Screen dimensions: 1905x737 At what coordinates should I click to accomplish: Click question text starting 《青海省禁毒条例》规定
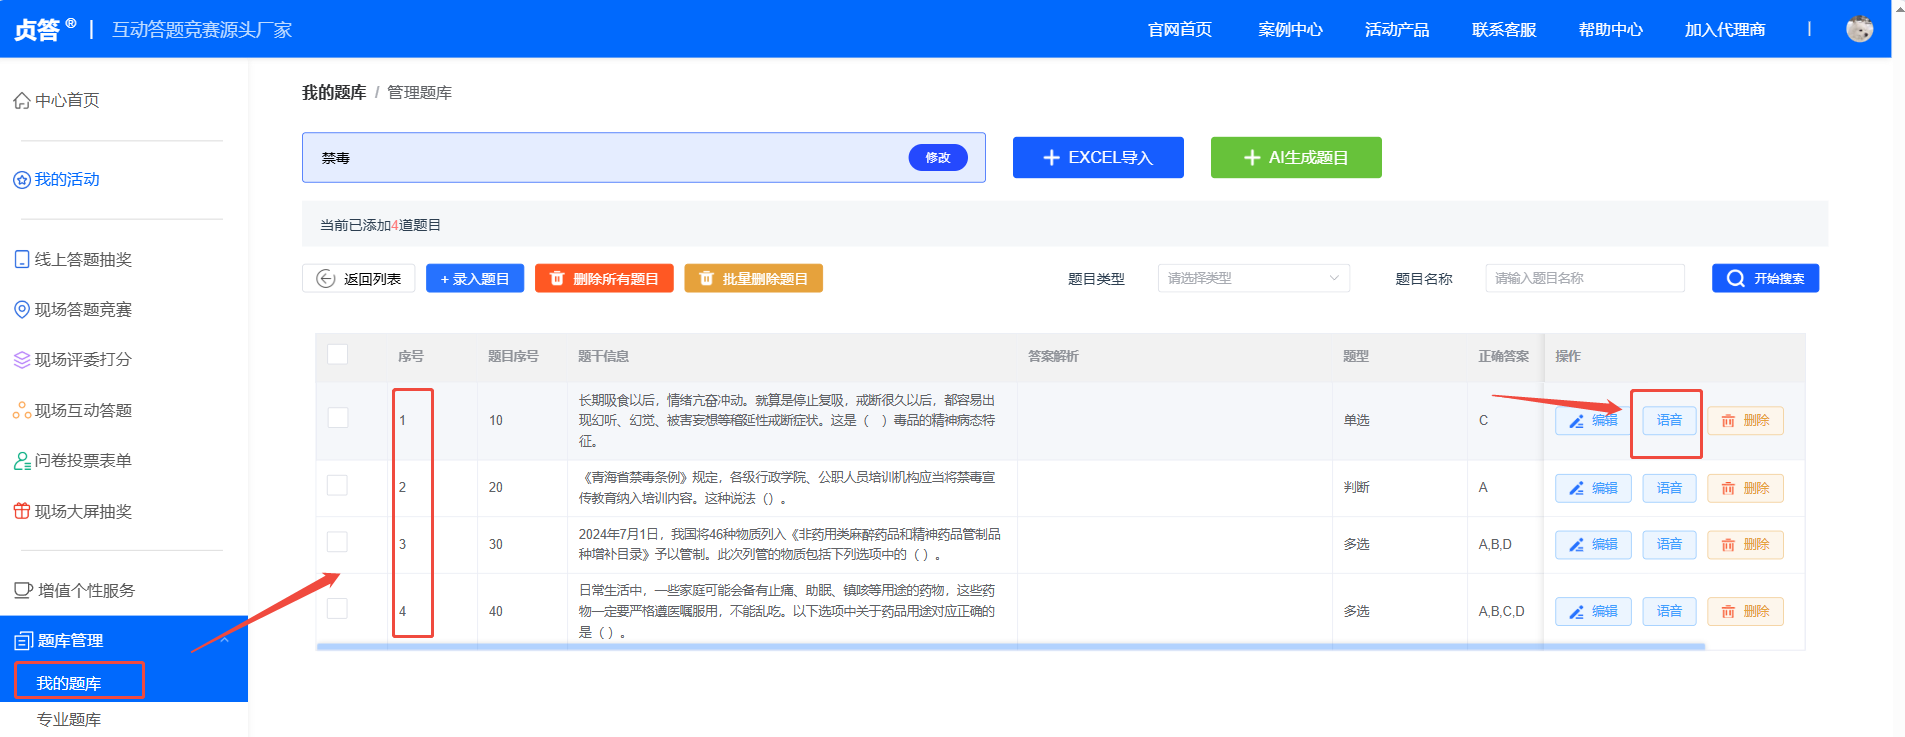787,488
